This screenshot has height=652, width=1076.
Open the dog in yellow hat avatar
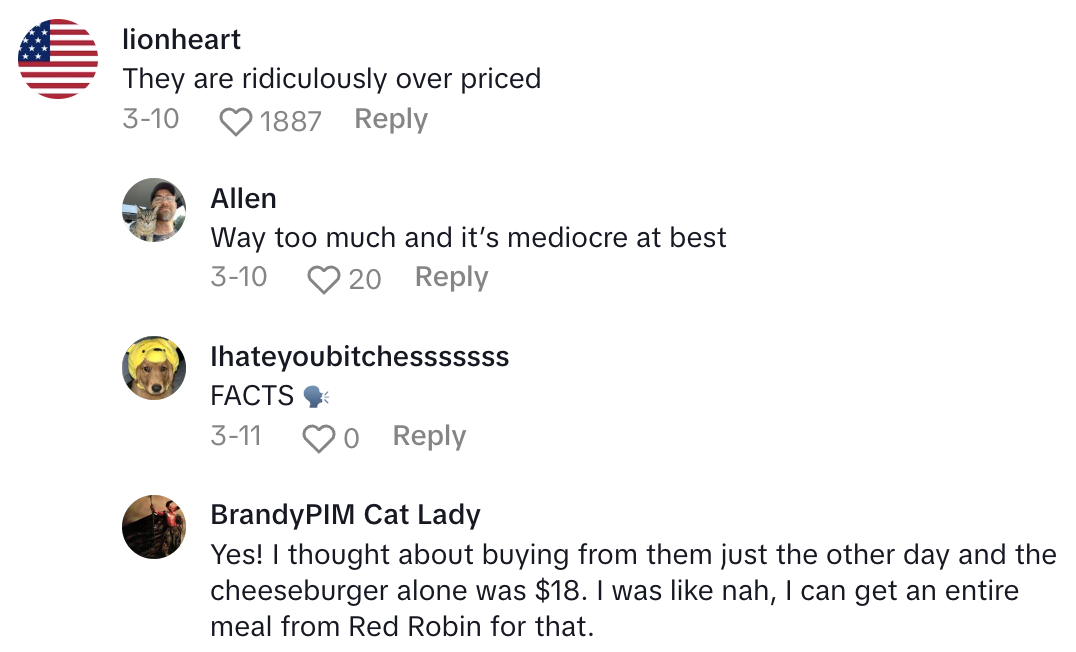154,368
